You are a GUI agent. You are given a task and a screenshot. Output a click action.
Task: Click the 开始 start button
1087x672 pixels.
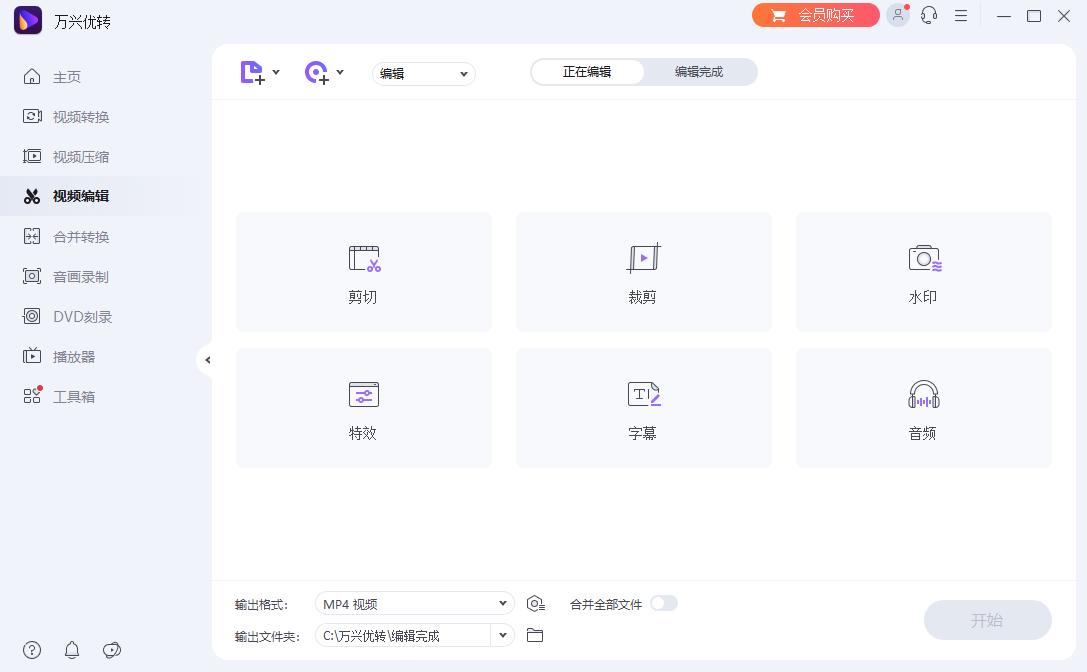987,620
